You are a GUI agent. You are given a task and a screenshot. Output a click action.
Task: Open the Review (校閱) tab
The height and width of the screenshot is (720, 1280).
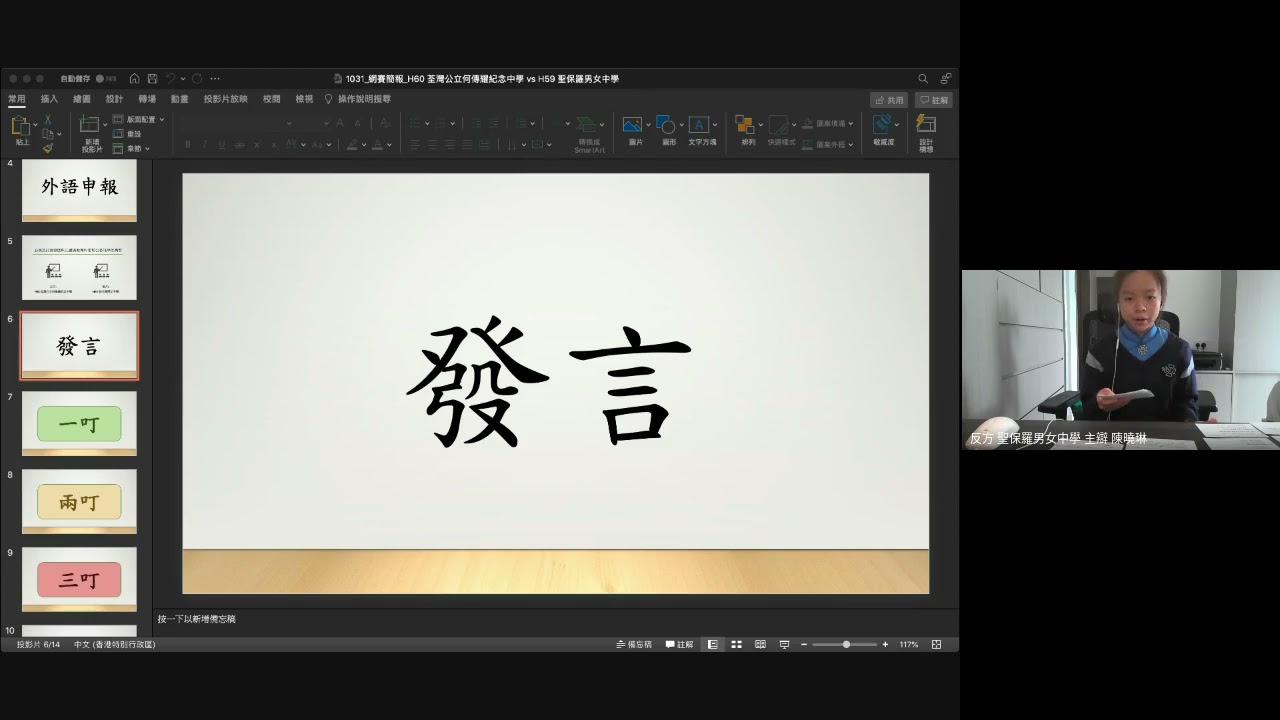(x=271, y=99)
